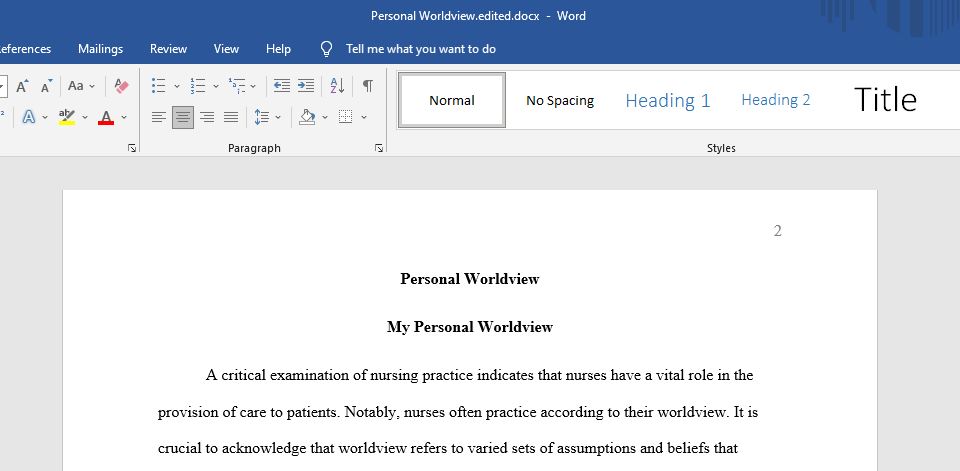Open bullet library dropdown arrow
Image resolution: width=960 pixels, height=471 pixels.
[x=176, y=86]
